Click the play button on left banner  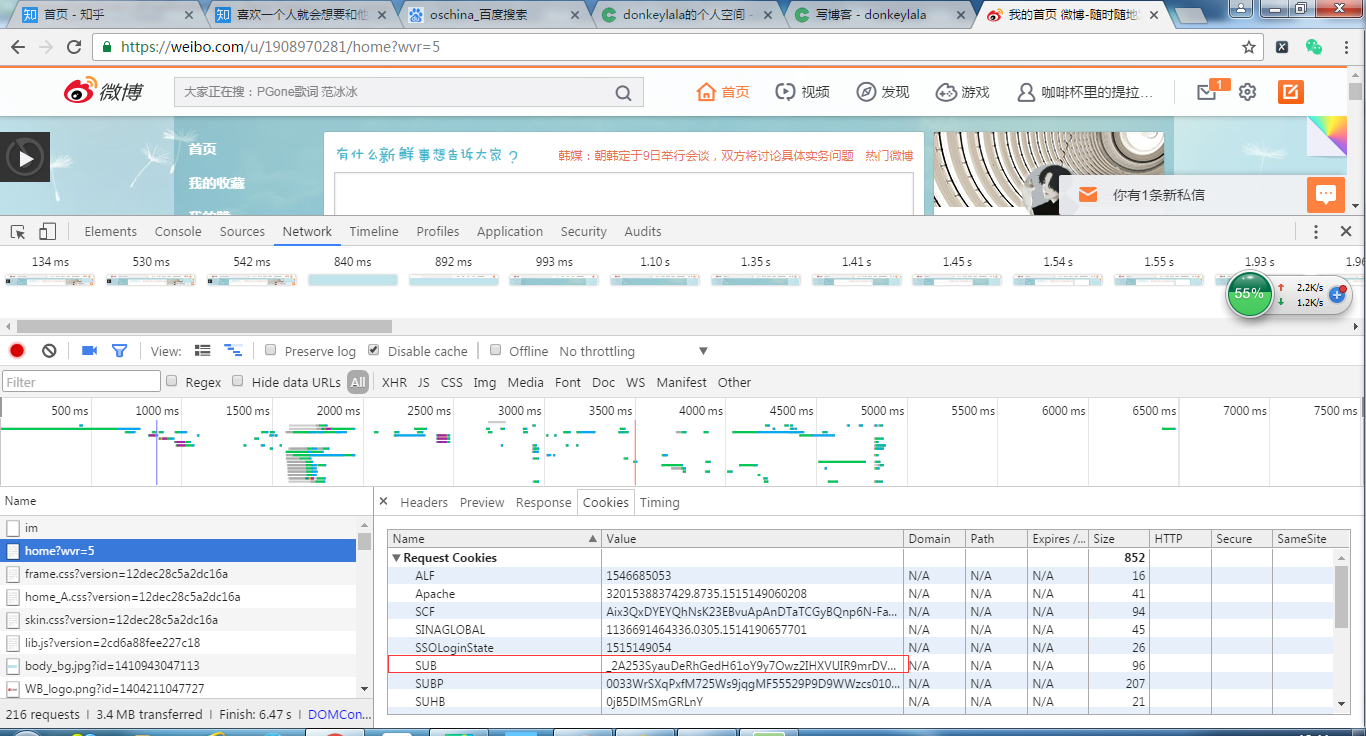pyautogui.click(x=25, y=158)
